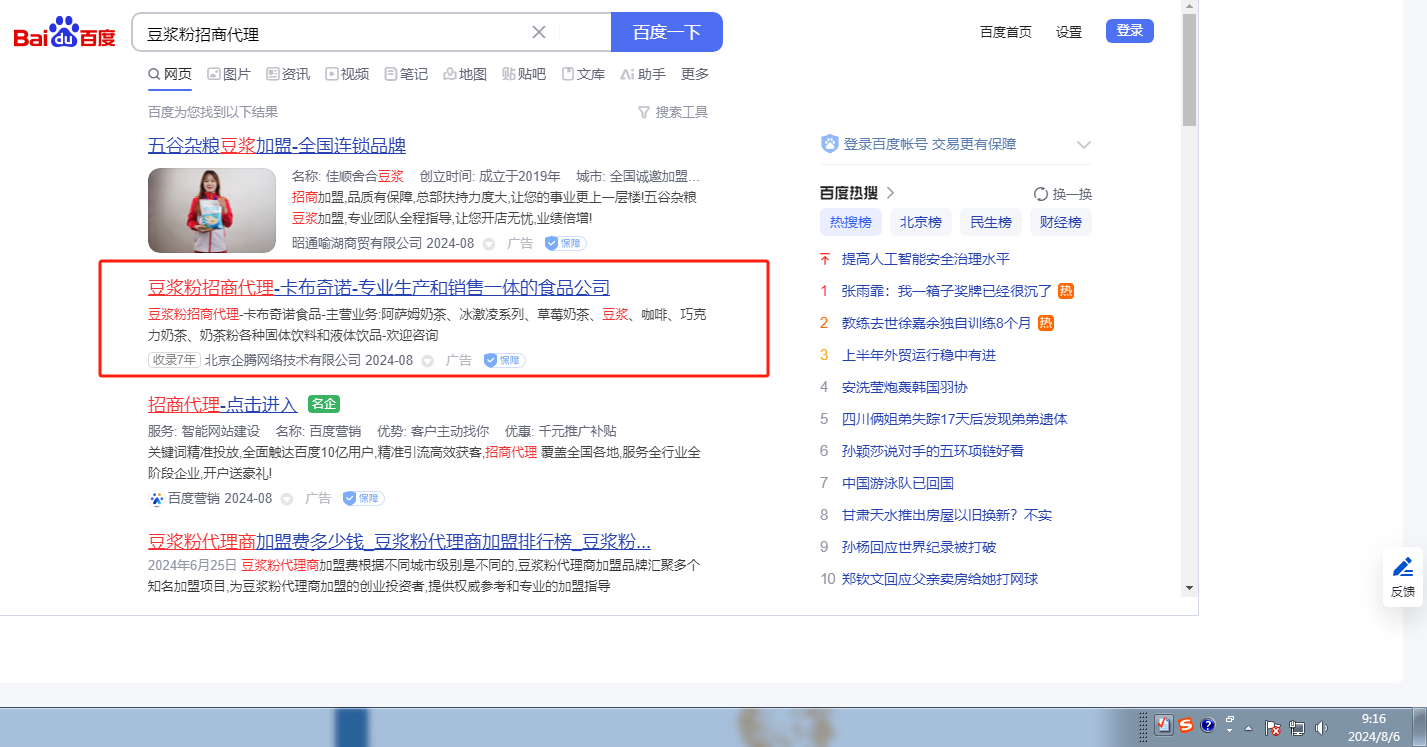Expand 百度热搜 with the arrow
1427x747 pixels.
pyautogui.click(x=890, y=193)
